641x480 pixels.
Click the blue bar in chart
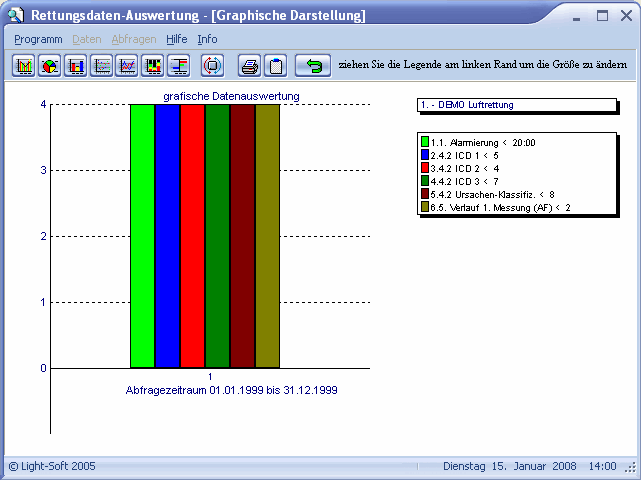[168, 236]
